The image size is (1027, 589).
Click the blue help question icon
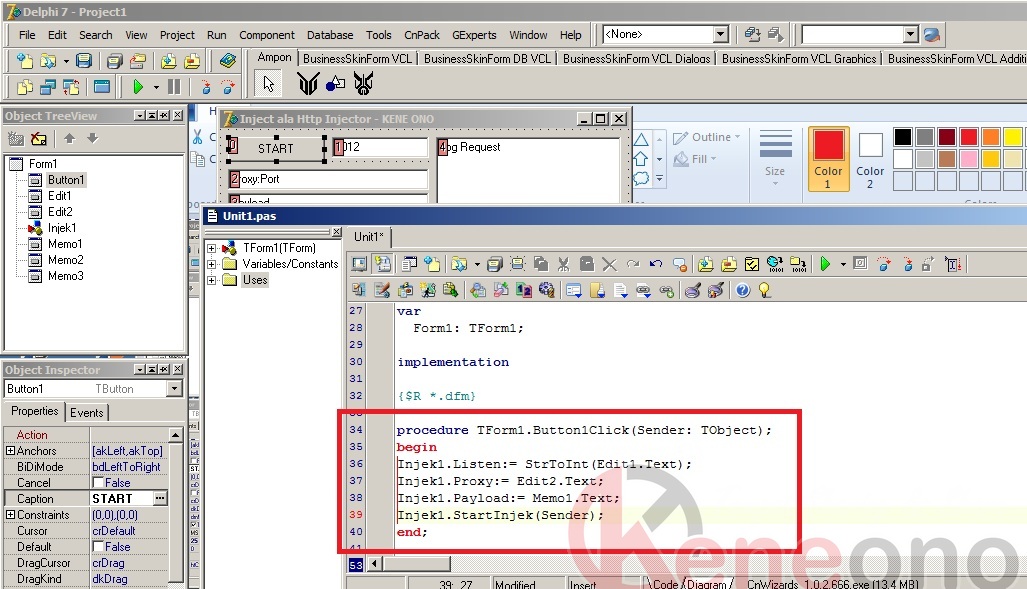[742, 290]
